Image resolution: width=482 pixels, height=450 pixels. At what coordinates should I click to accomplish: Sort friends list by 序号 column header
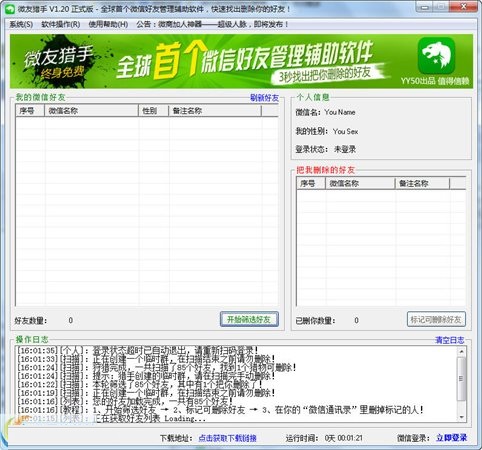[x=30, y=111]
